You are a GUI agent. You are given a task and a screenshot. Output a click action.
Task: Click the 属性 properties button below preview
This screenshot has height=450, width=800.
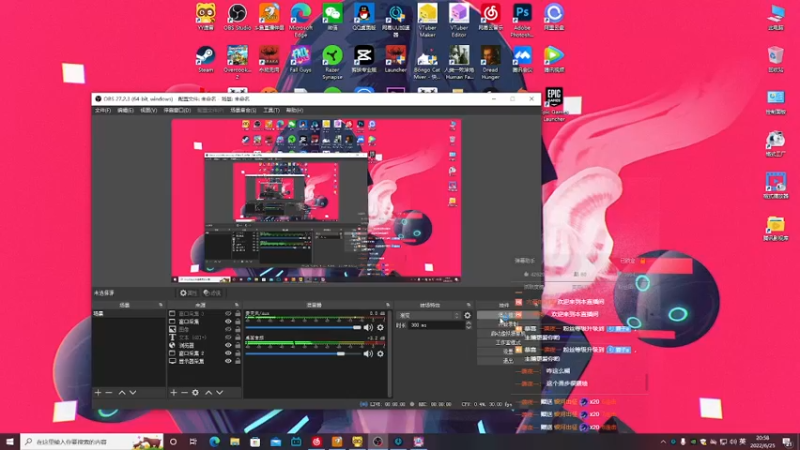pos(187,293)
